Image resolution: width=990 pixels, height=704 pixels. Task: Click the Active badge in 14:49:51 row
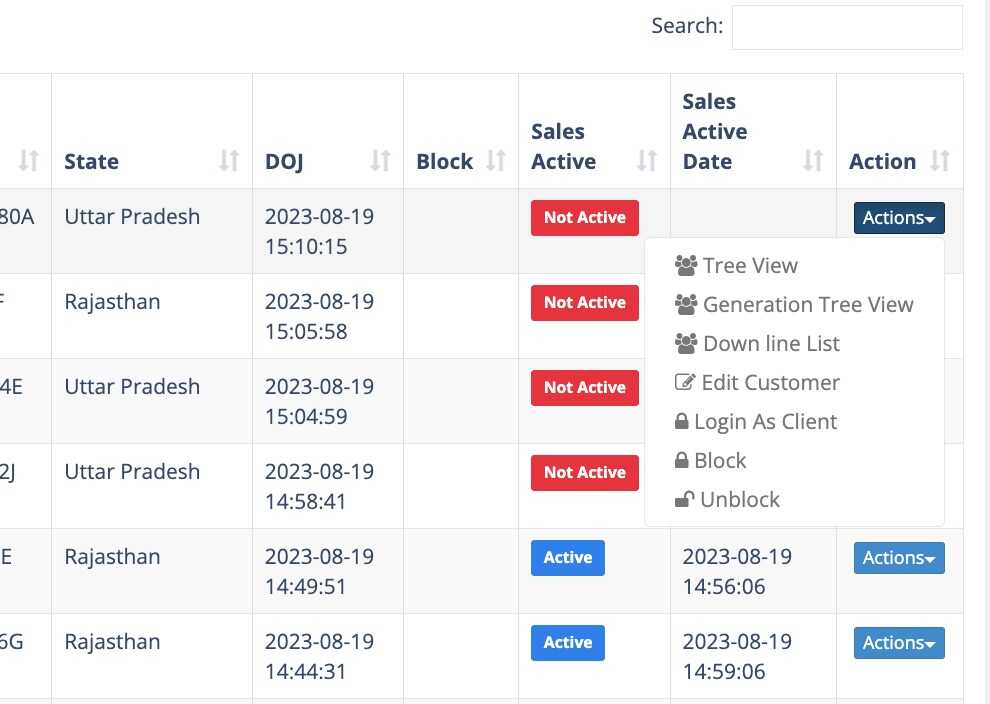(567, 558)
